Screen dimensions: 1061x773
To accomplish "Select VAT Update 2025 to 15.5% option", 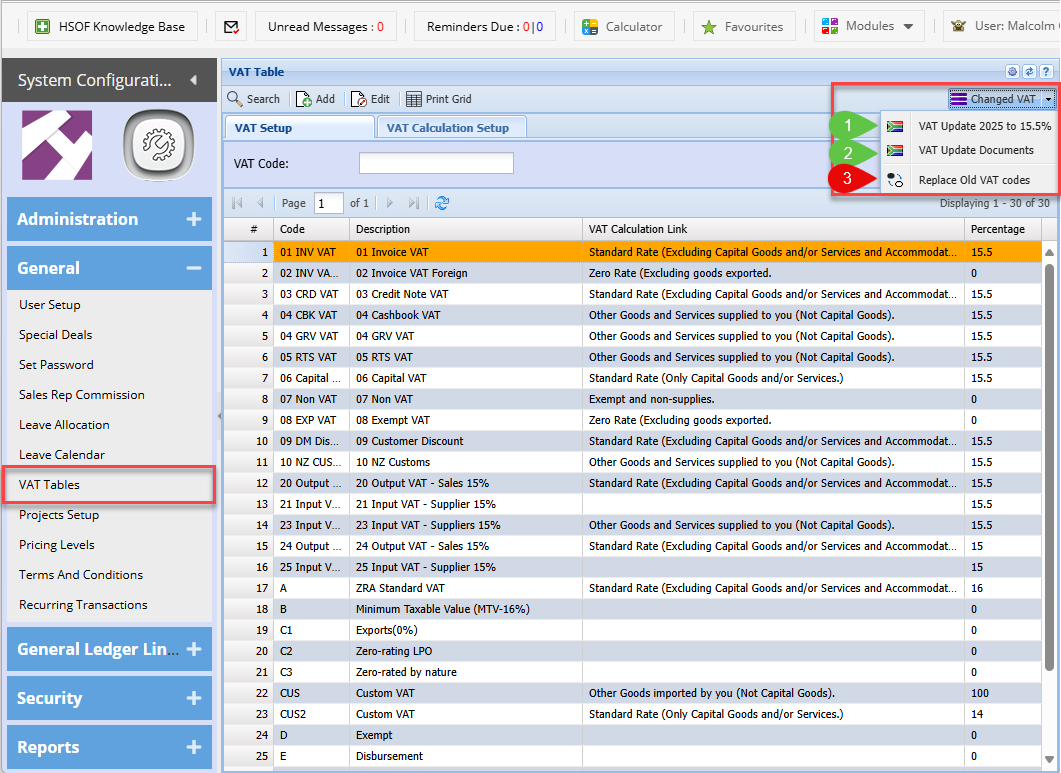I will [x=984, y=126].
